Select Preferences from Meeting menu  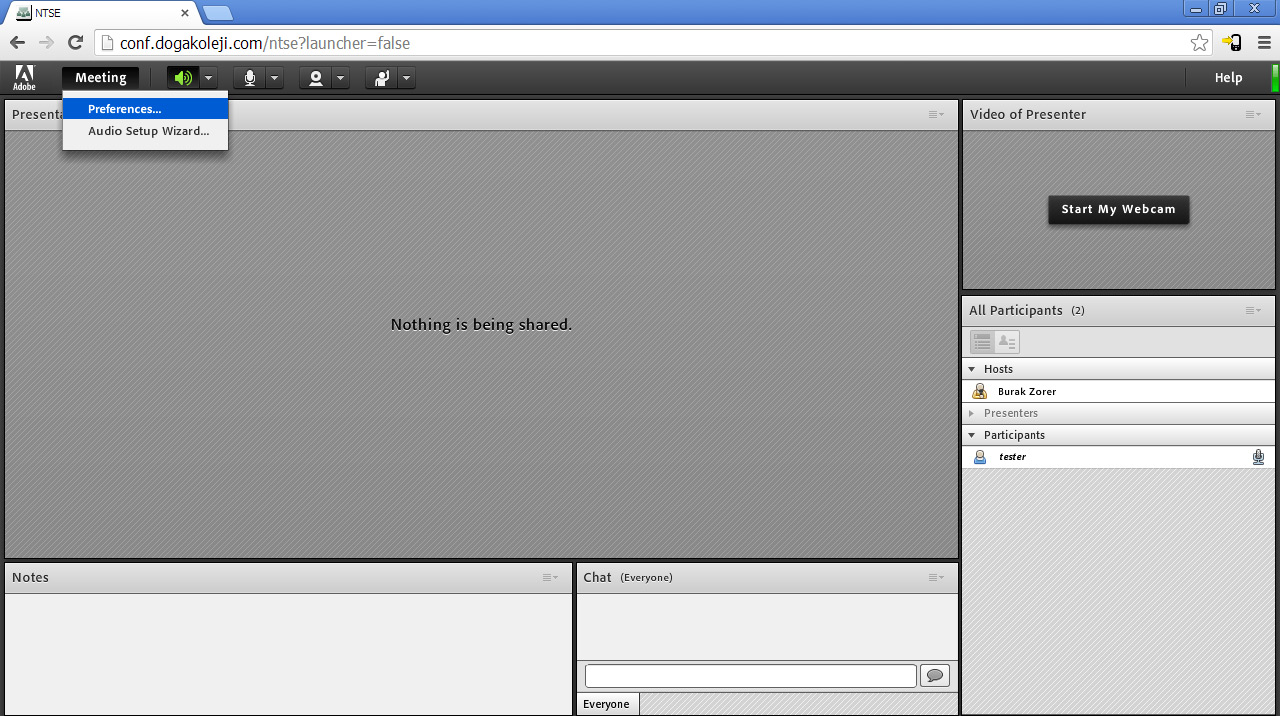point(125,109)
